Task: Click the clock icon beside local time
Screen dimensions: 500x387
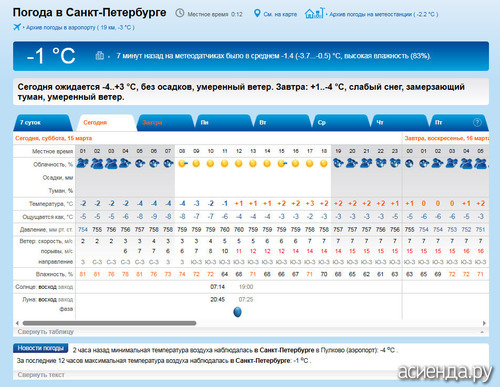Action: click(x=180, y=13)
